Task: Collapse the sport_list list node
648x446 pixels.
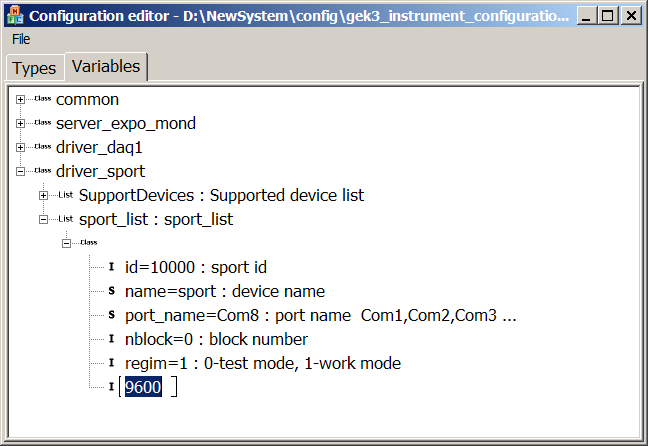Action: point(43,219)
